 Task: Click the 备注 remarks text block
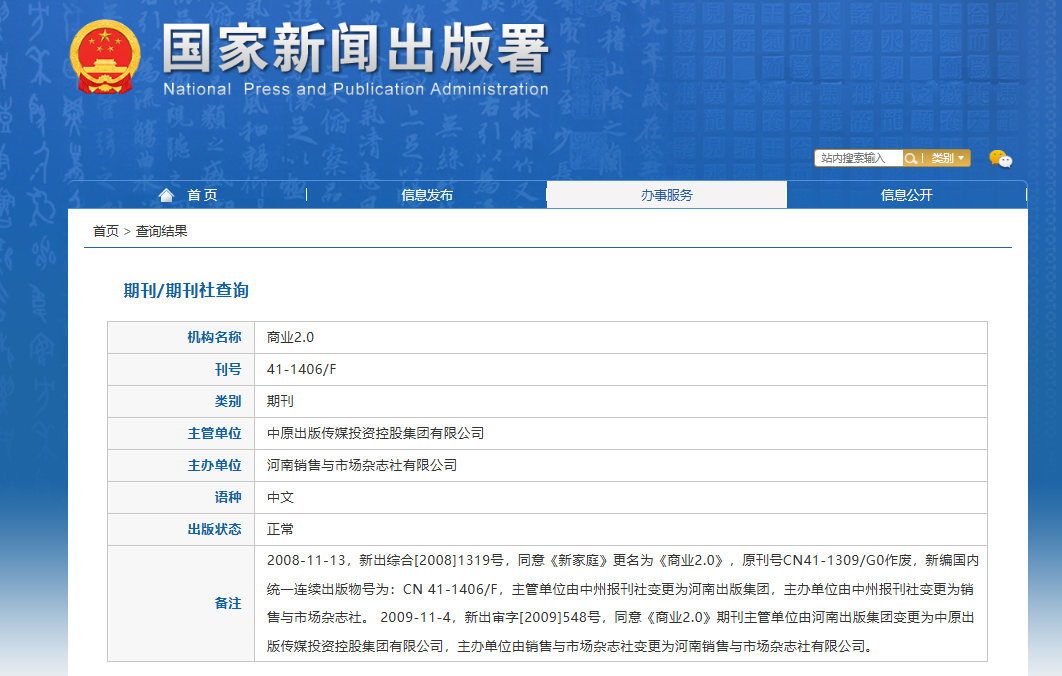[620, 603]
